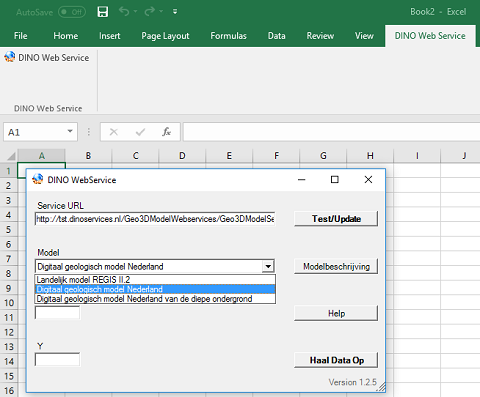Launch DINO Web Service ribbon button

pos(47,58)
